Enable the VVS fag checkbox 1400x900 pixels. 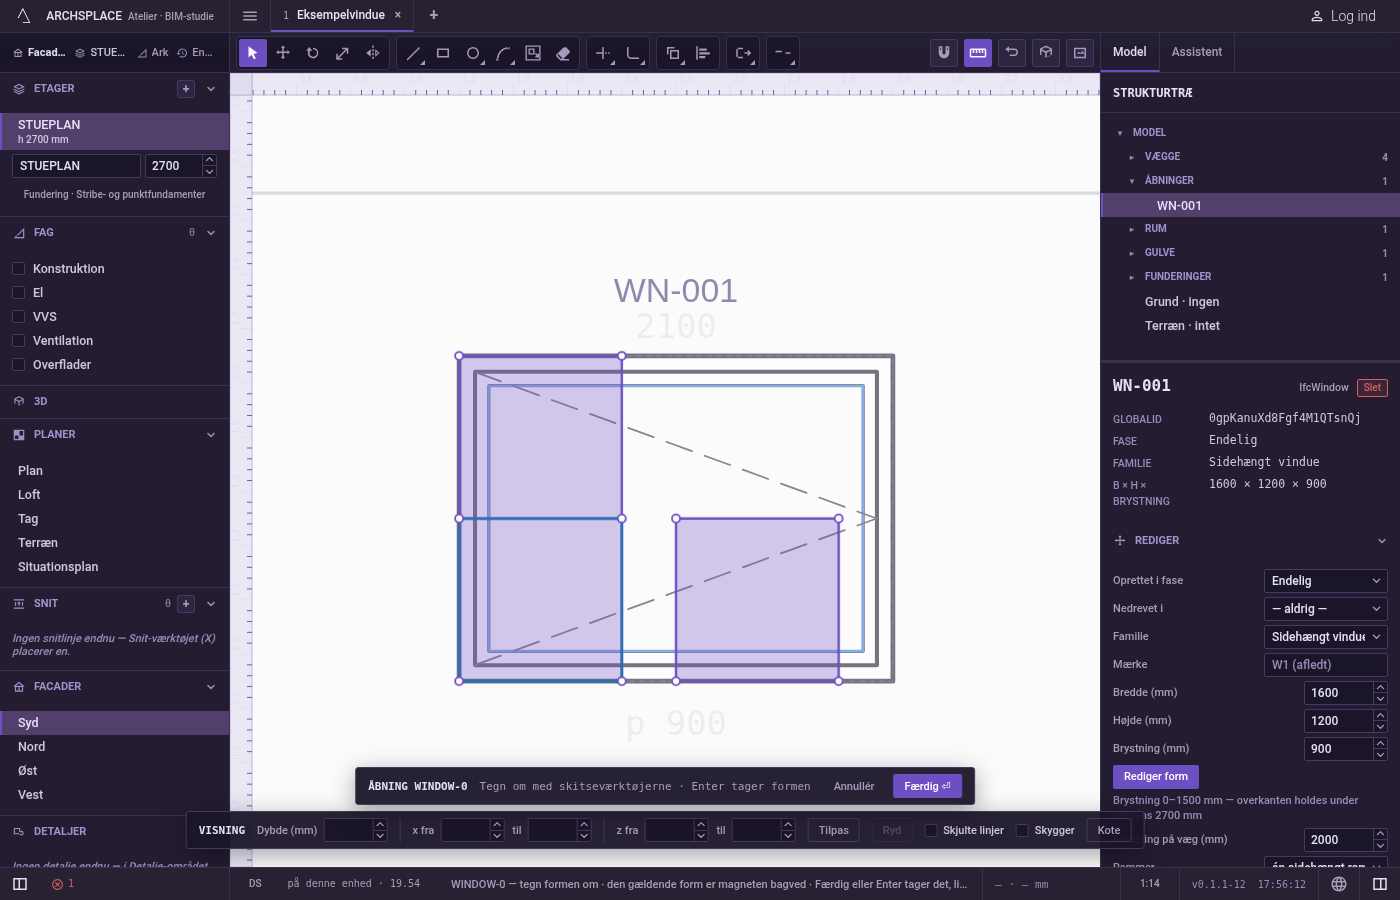click(18, 317)
